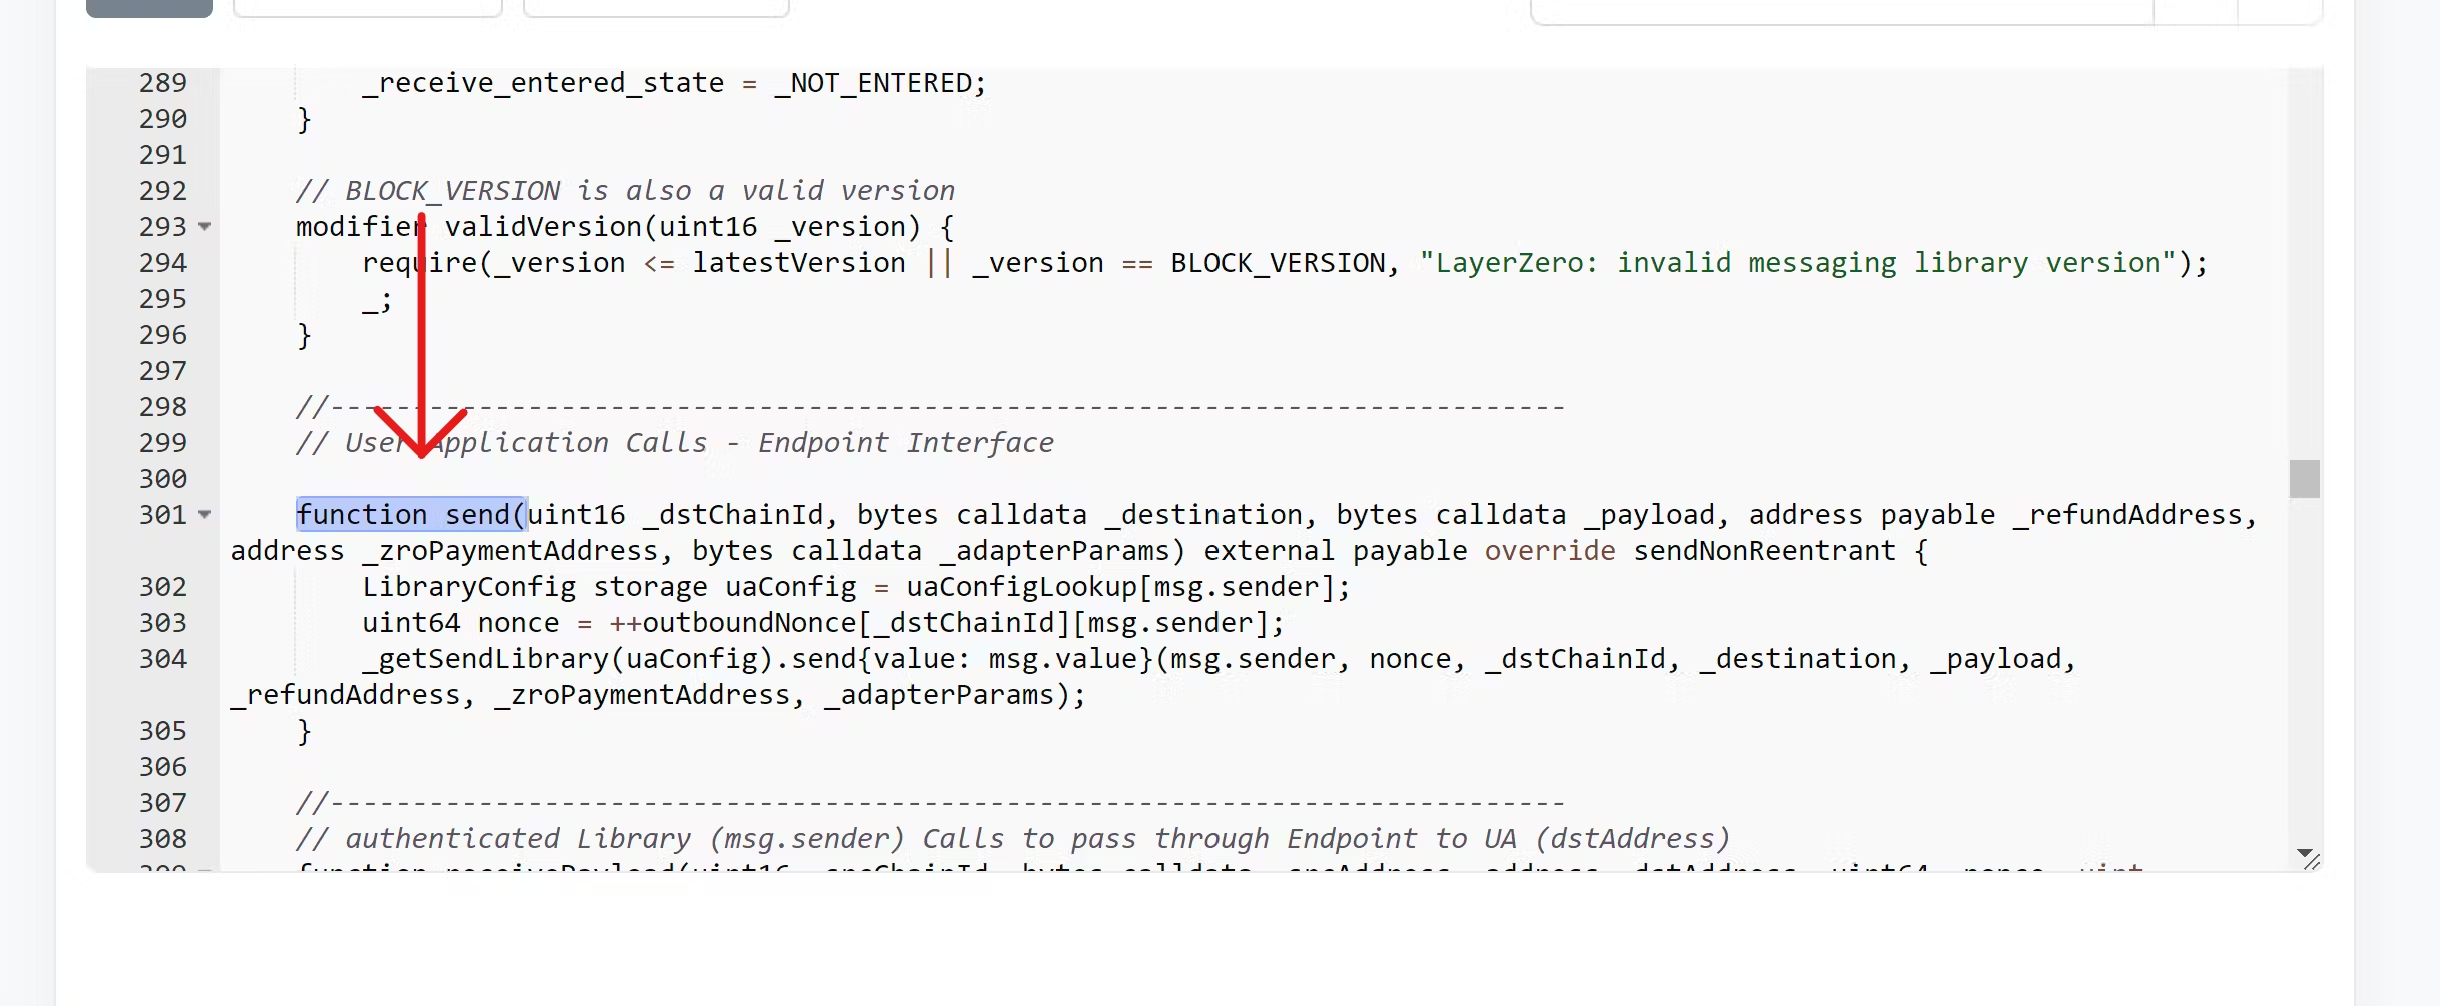Click the dark gray button above the editor

point(149,8)
